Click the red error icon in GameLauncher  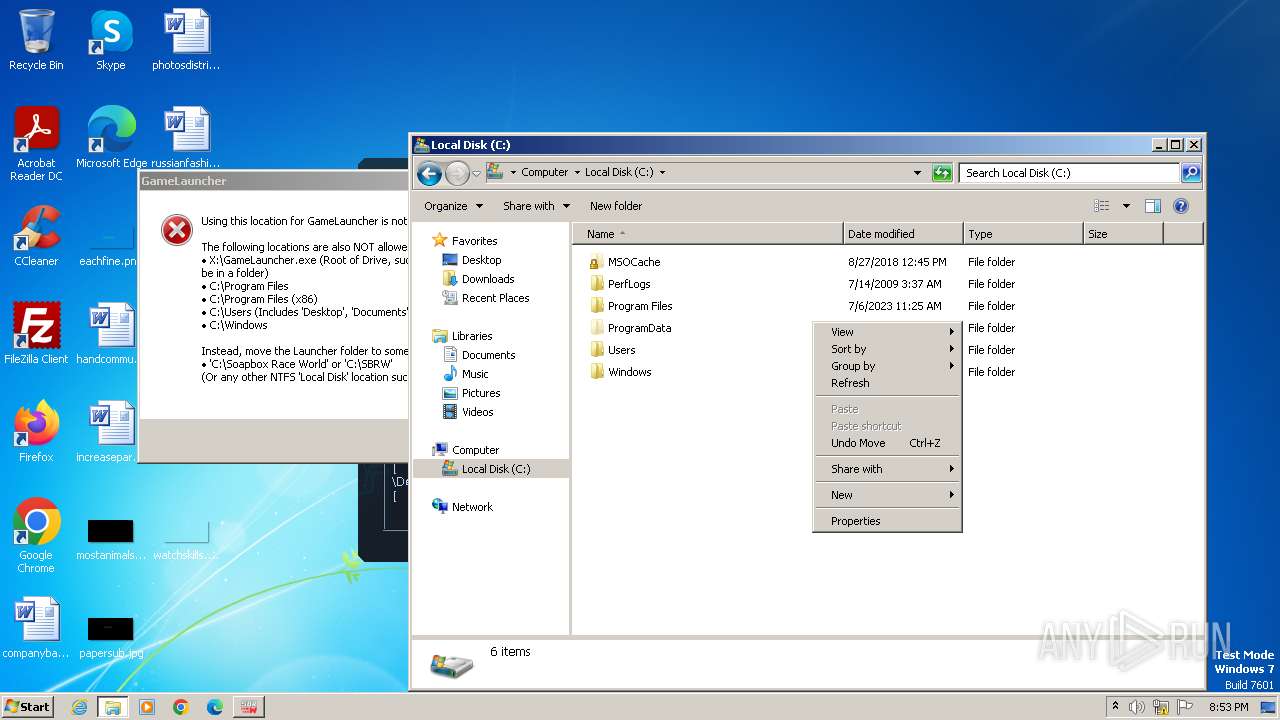click(x=177, y=231)
